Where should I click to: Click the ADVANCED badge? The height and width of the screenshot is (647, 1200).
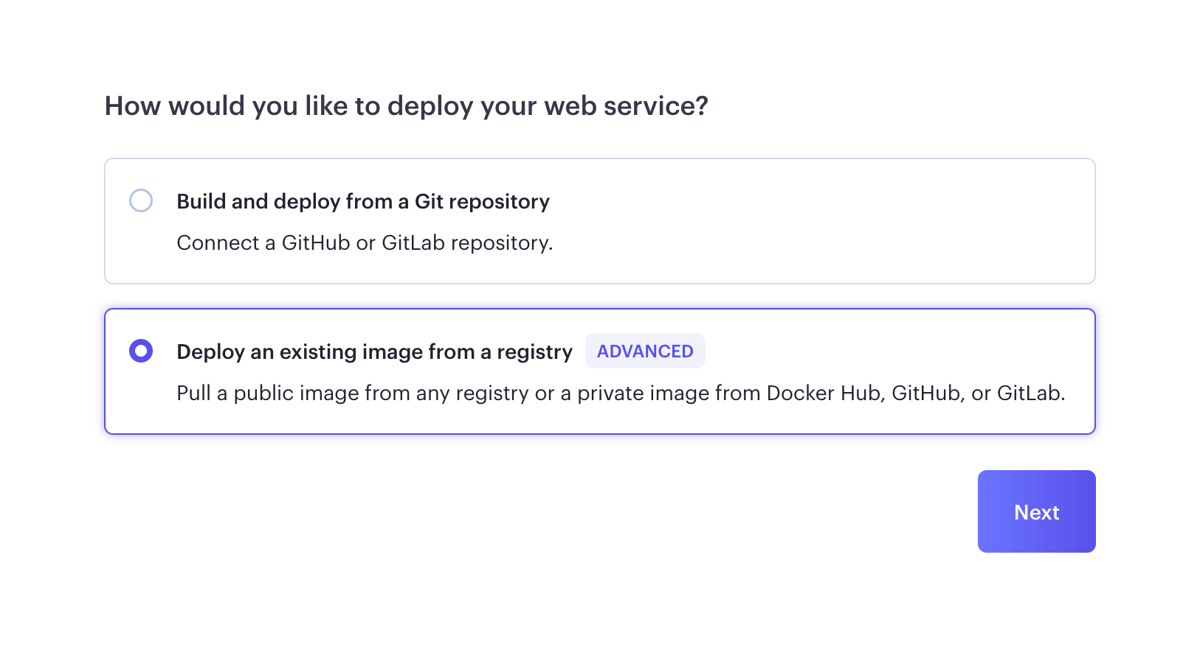coord(645,351)
